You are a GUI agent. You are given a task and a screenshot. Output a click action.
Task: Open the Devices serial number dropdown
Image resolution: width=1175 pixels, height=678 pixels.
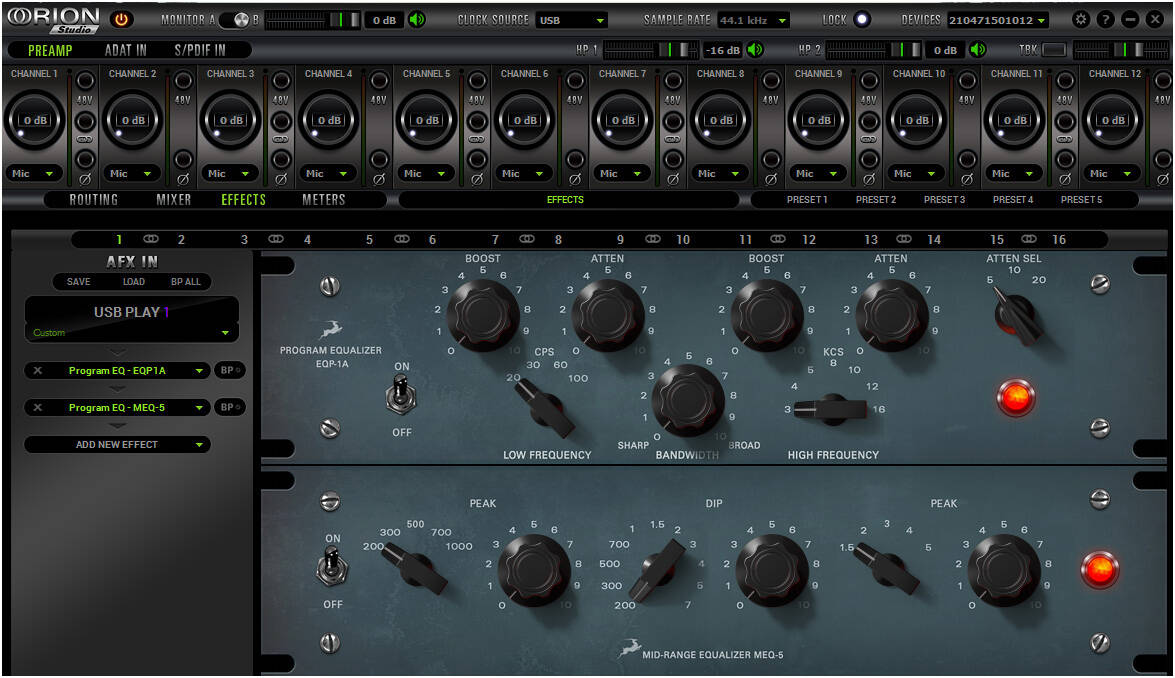point(997,20)
